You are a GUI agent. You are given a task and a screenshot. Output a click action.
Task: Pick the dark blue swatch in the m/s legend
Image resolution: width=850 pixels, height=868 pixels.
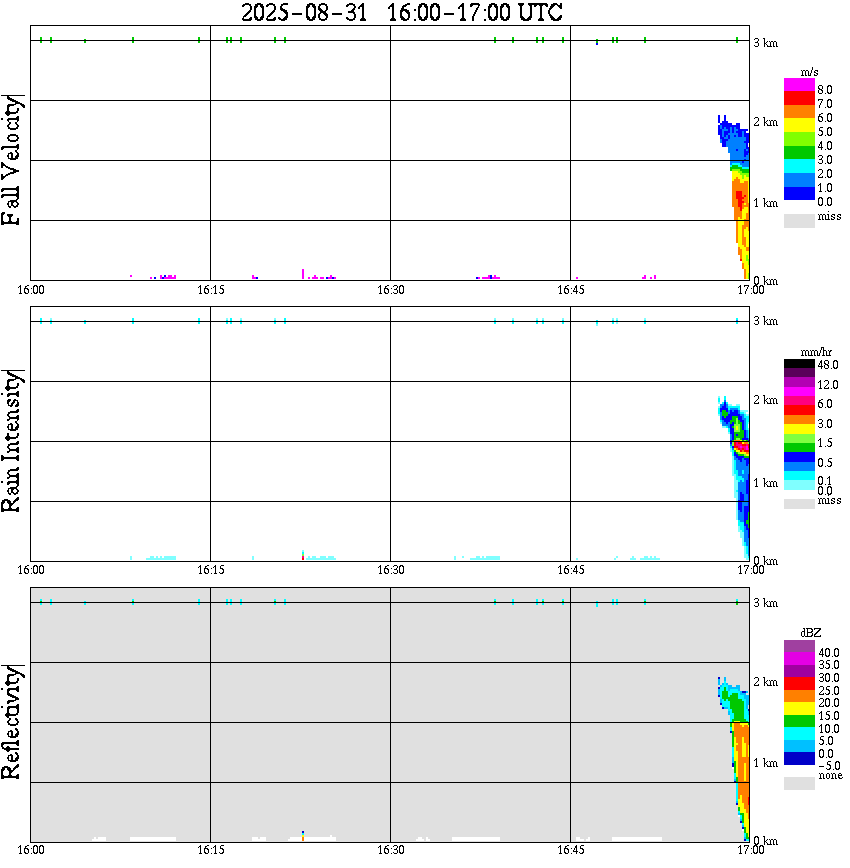[x=799, y=194]
